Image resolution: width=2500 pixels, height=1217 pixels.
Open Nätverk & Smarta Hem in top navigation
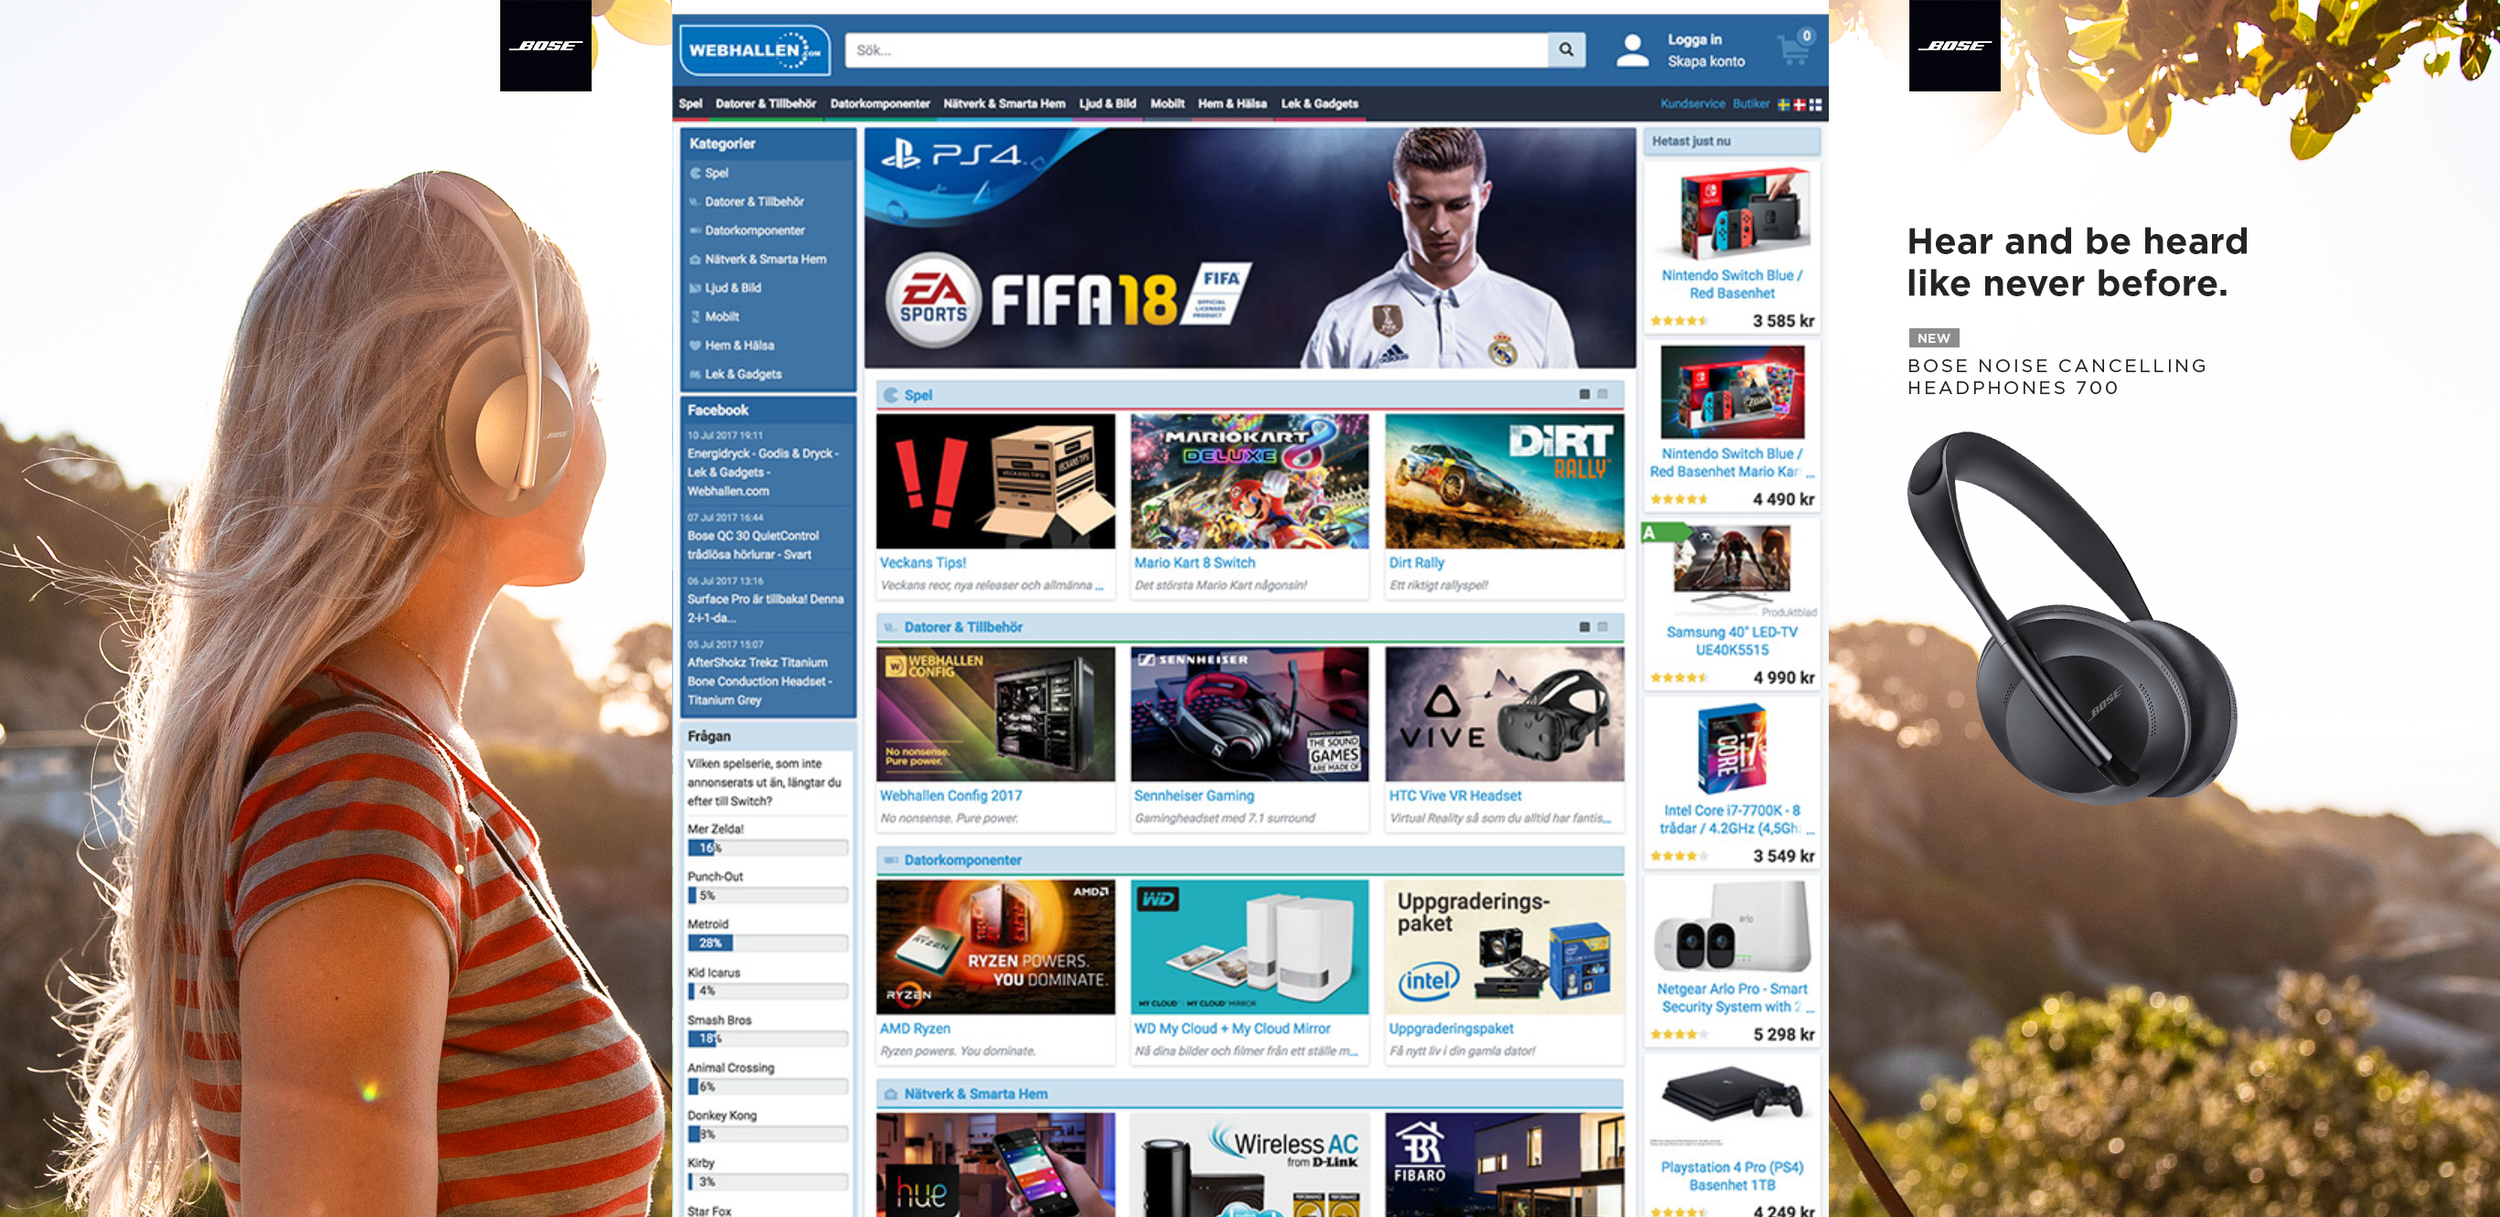point(1004,104)
